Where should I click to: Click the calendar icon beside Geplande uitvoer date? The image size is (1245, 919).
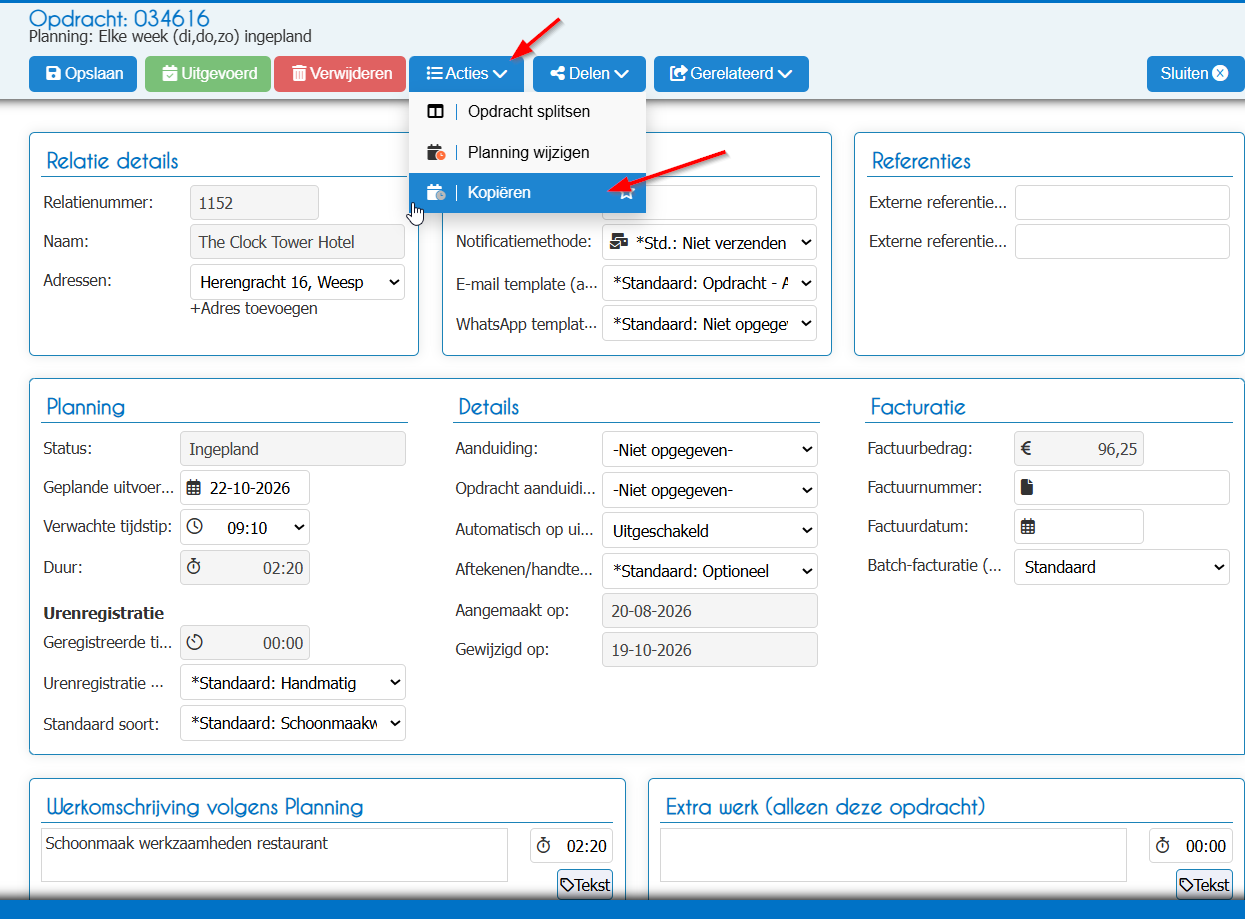pyautogui.click(x=194, y=488)
